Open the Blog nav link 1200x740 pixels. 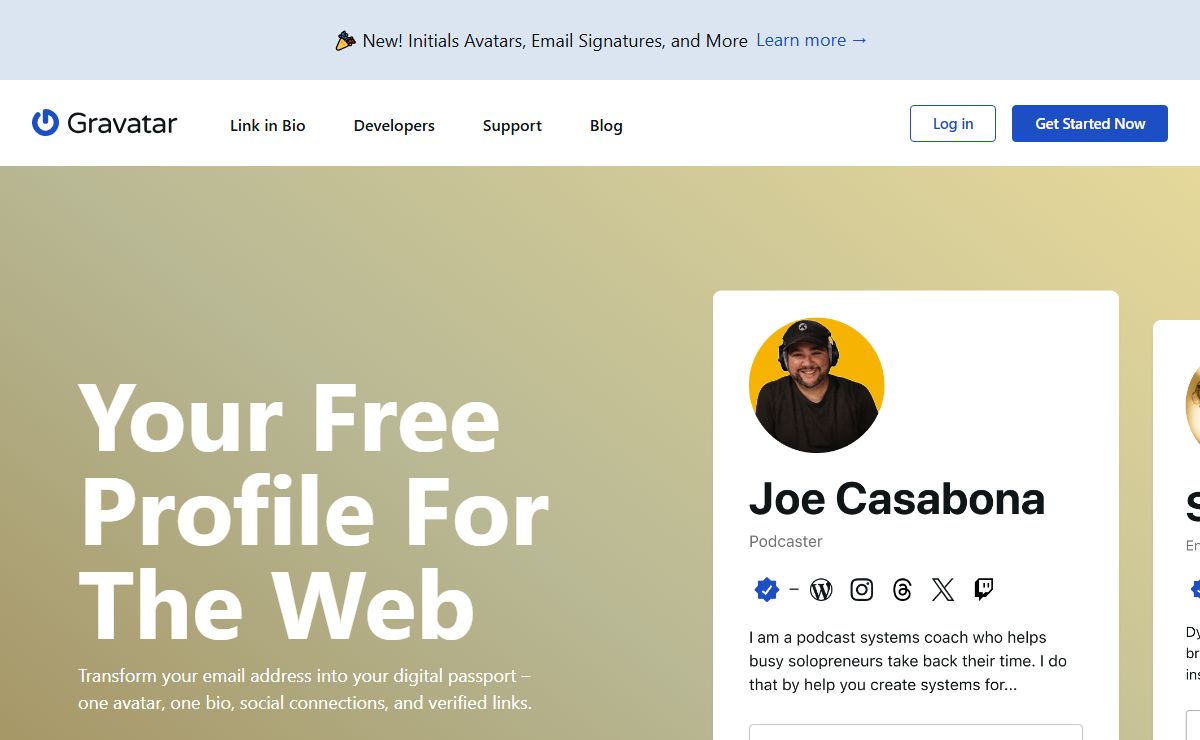606,126
